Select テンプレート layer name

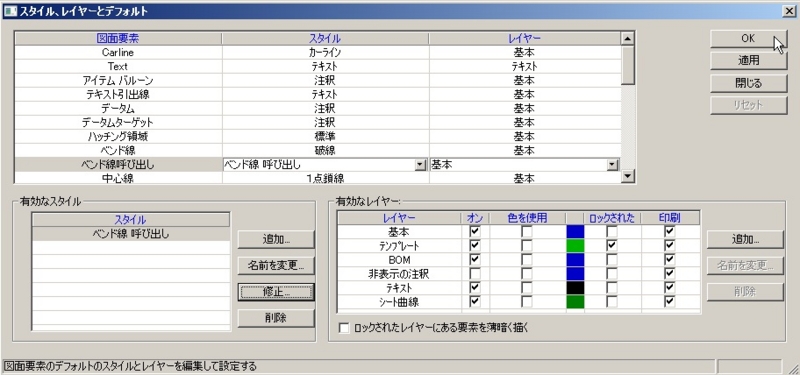[399, 246]
